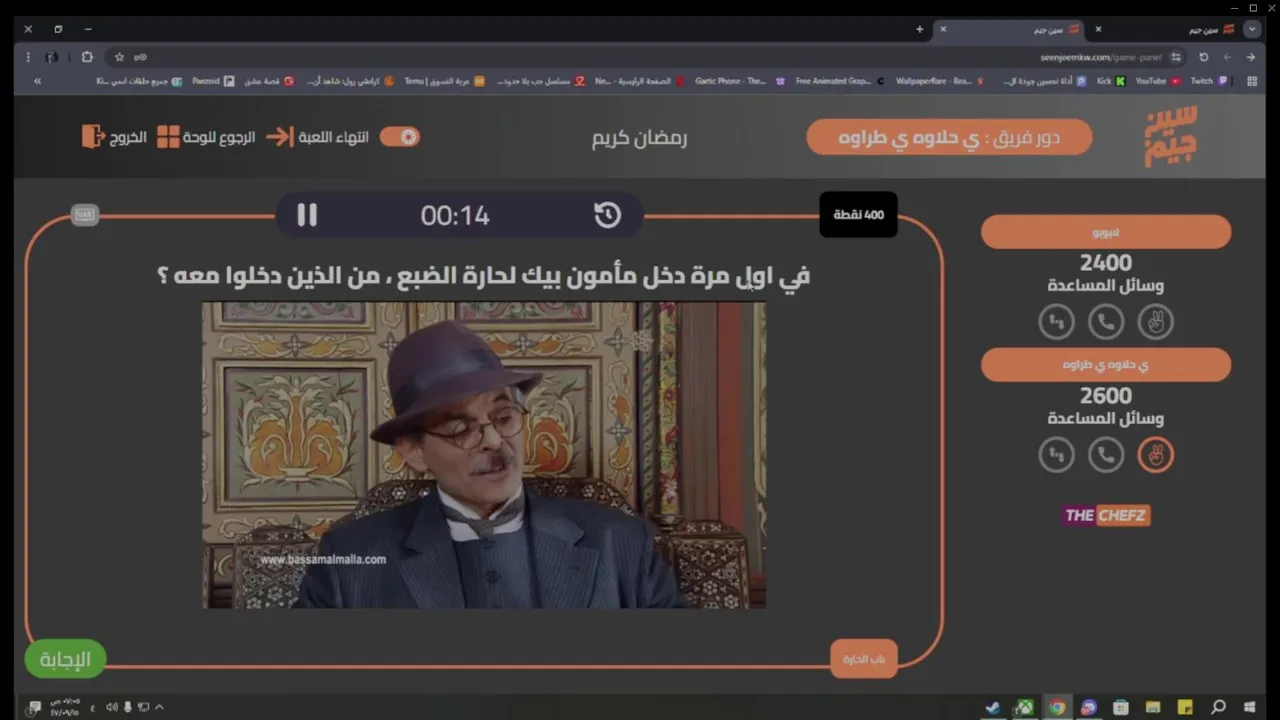Open Steam from taskbar
Image resolution: width=1280 pixels, height=720 pixels.
(993, 707)
